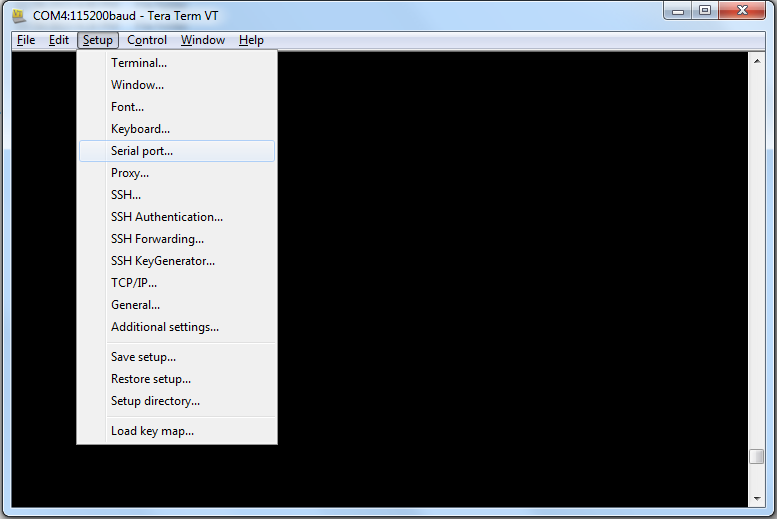Open the Help menu
Viewport: 777px width, 519px height.
coord(251,40)
